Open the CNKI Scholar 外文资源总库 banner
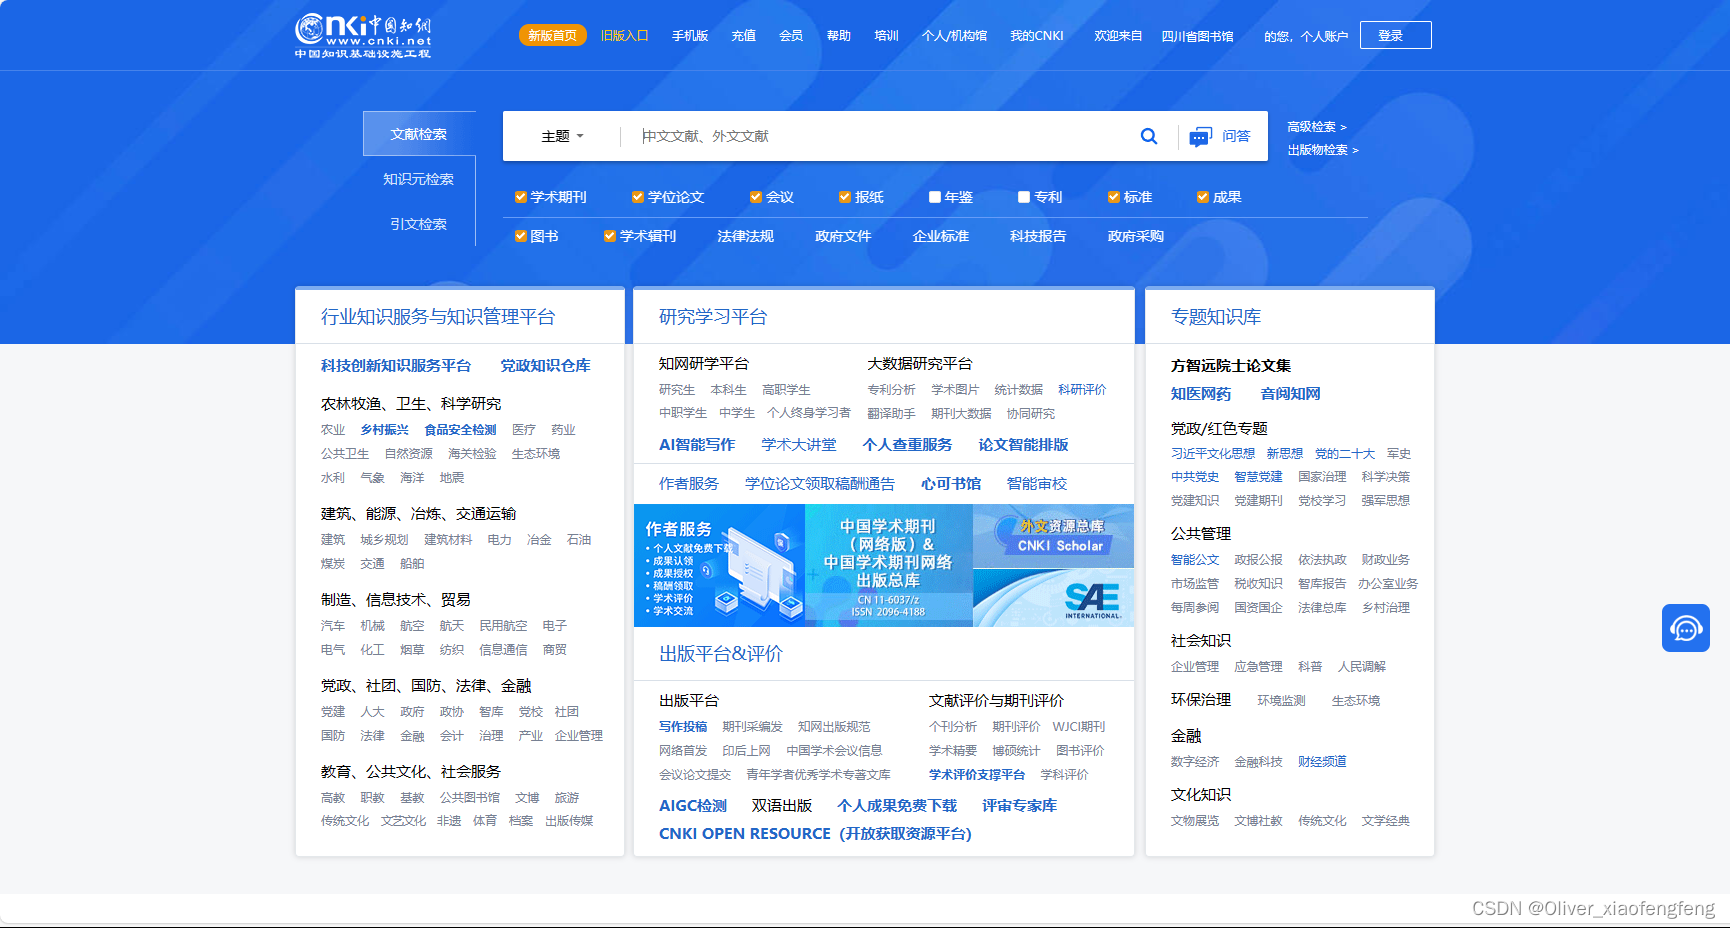 coord(1053,536)
